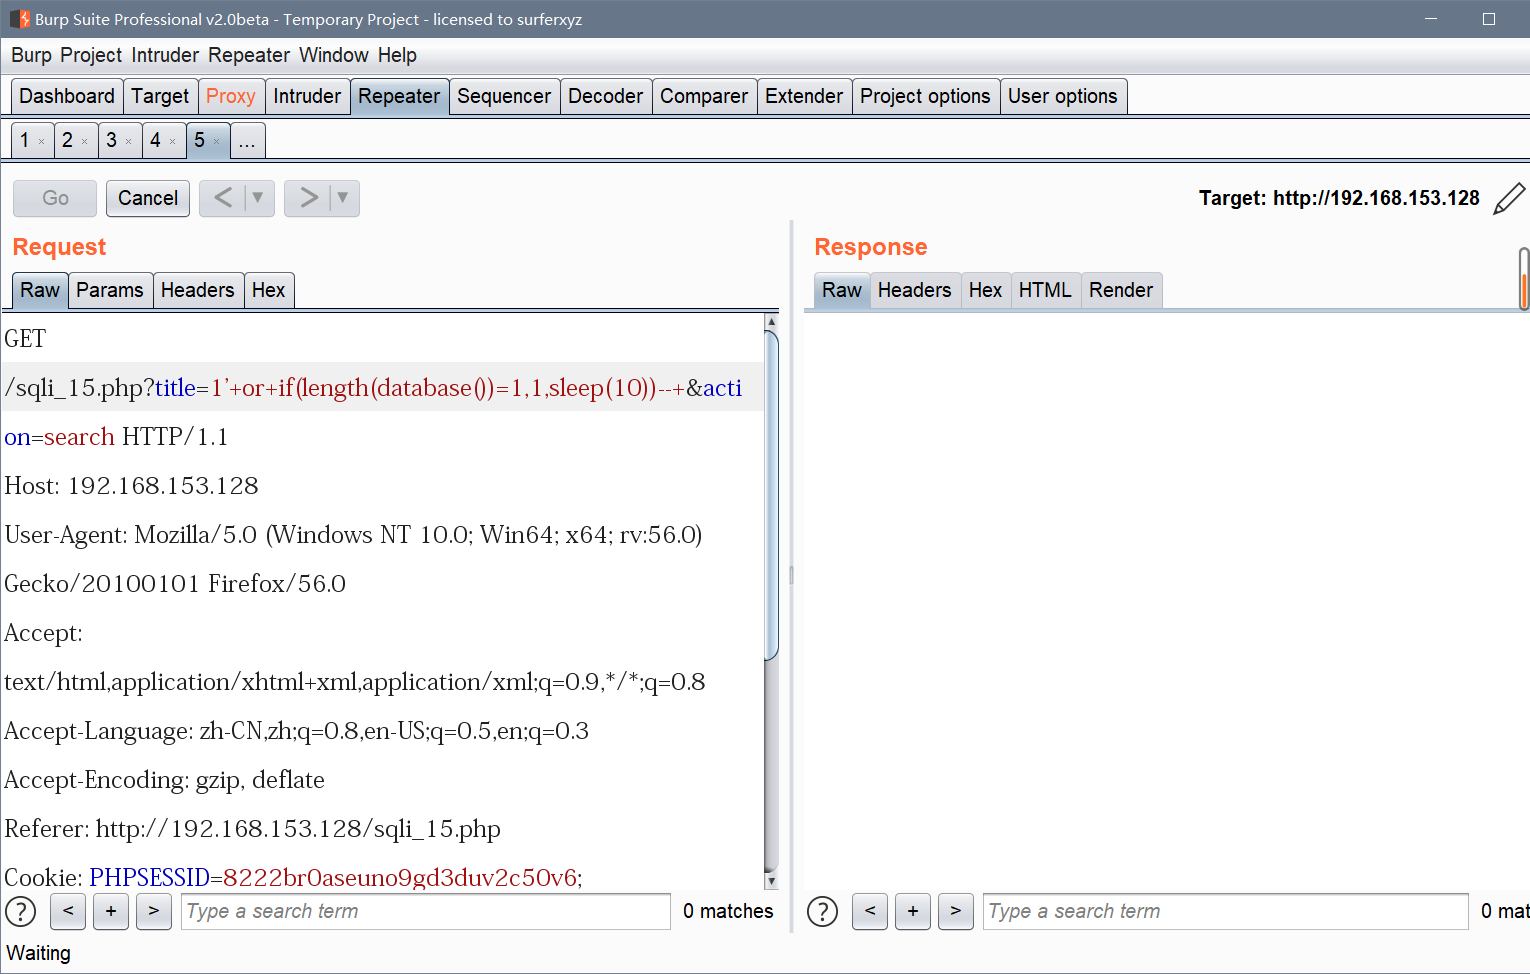Open the User options tab
Viewport: 1530px width, 974px height.
[x=1063, y=96]
